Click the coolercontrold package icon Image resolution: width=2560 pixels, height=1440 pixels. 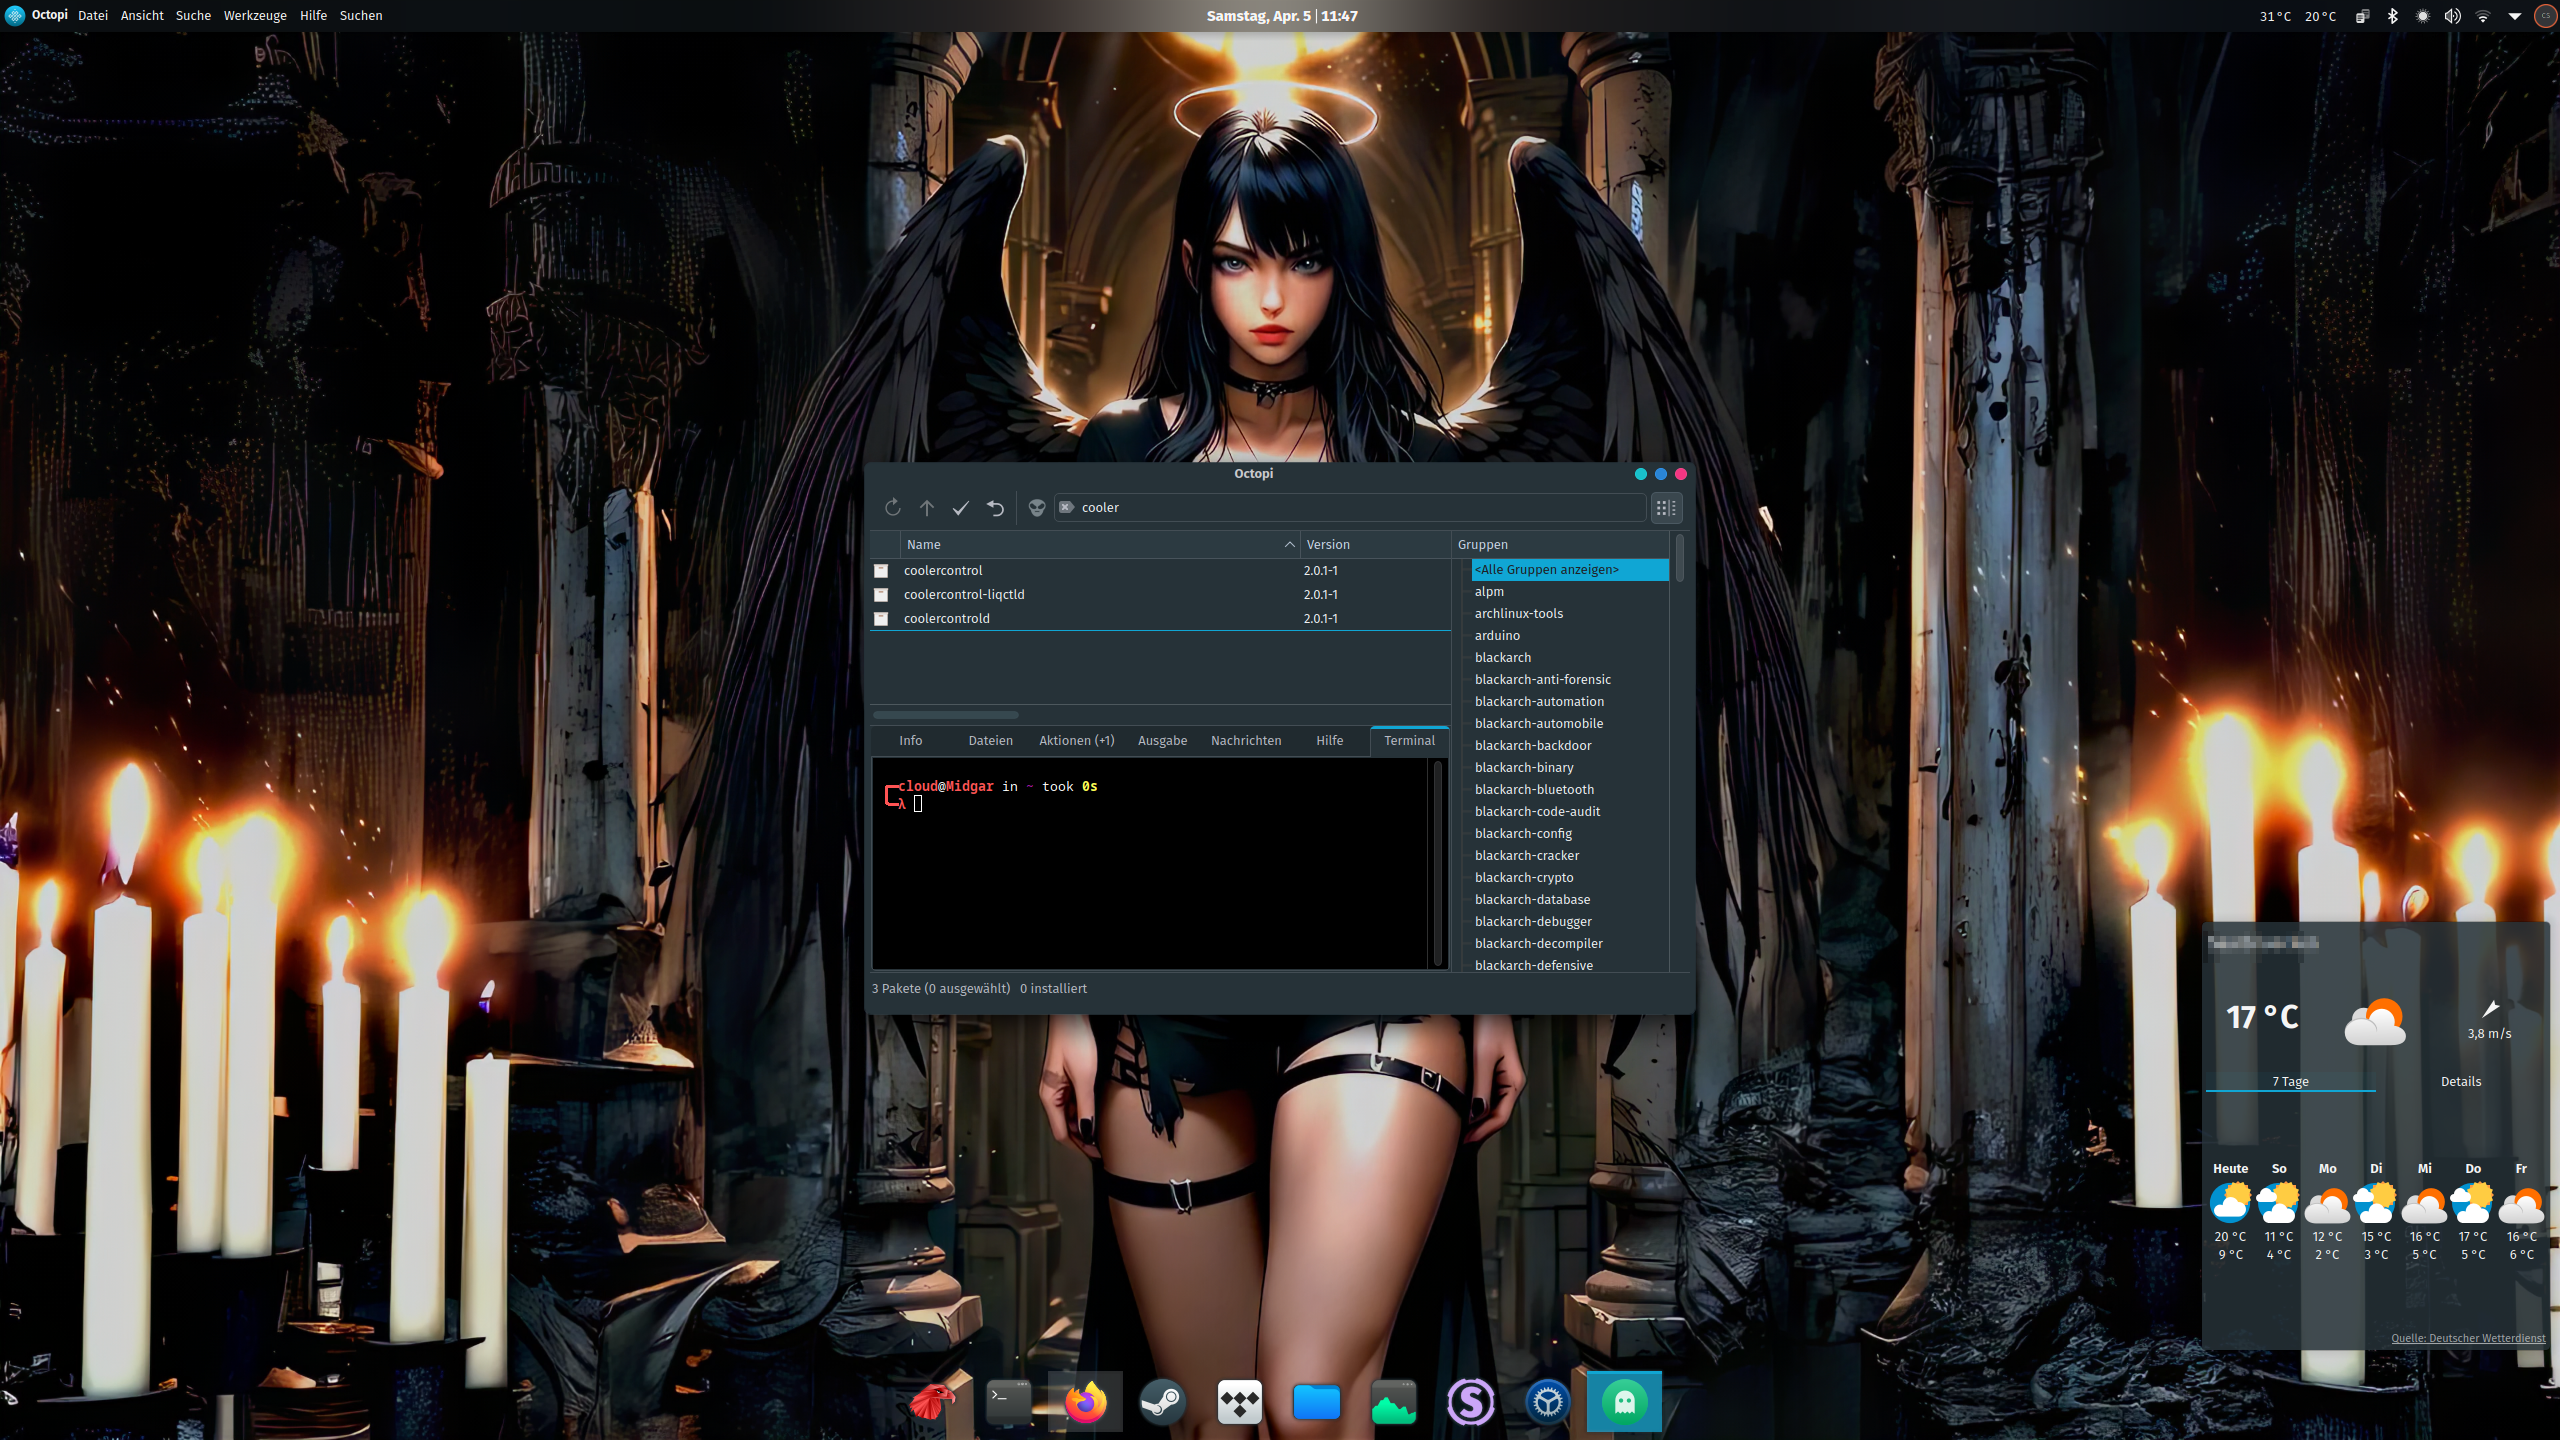(881, 619)
